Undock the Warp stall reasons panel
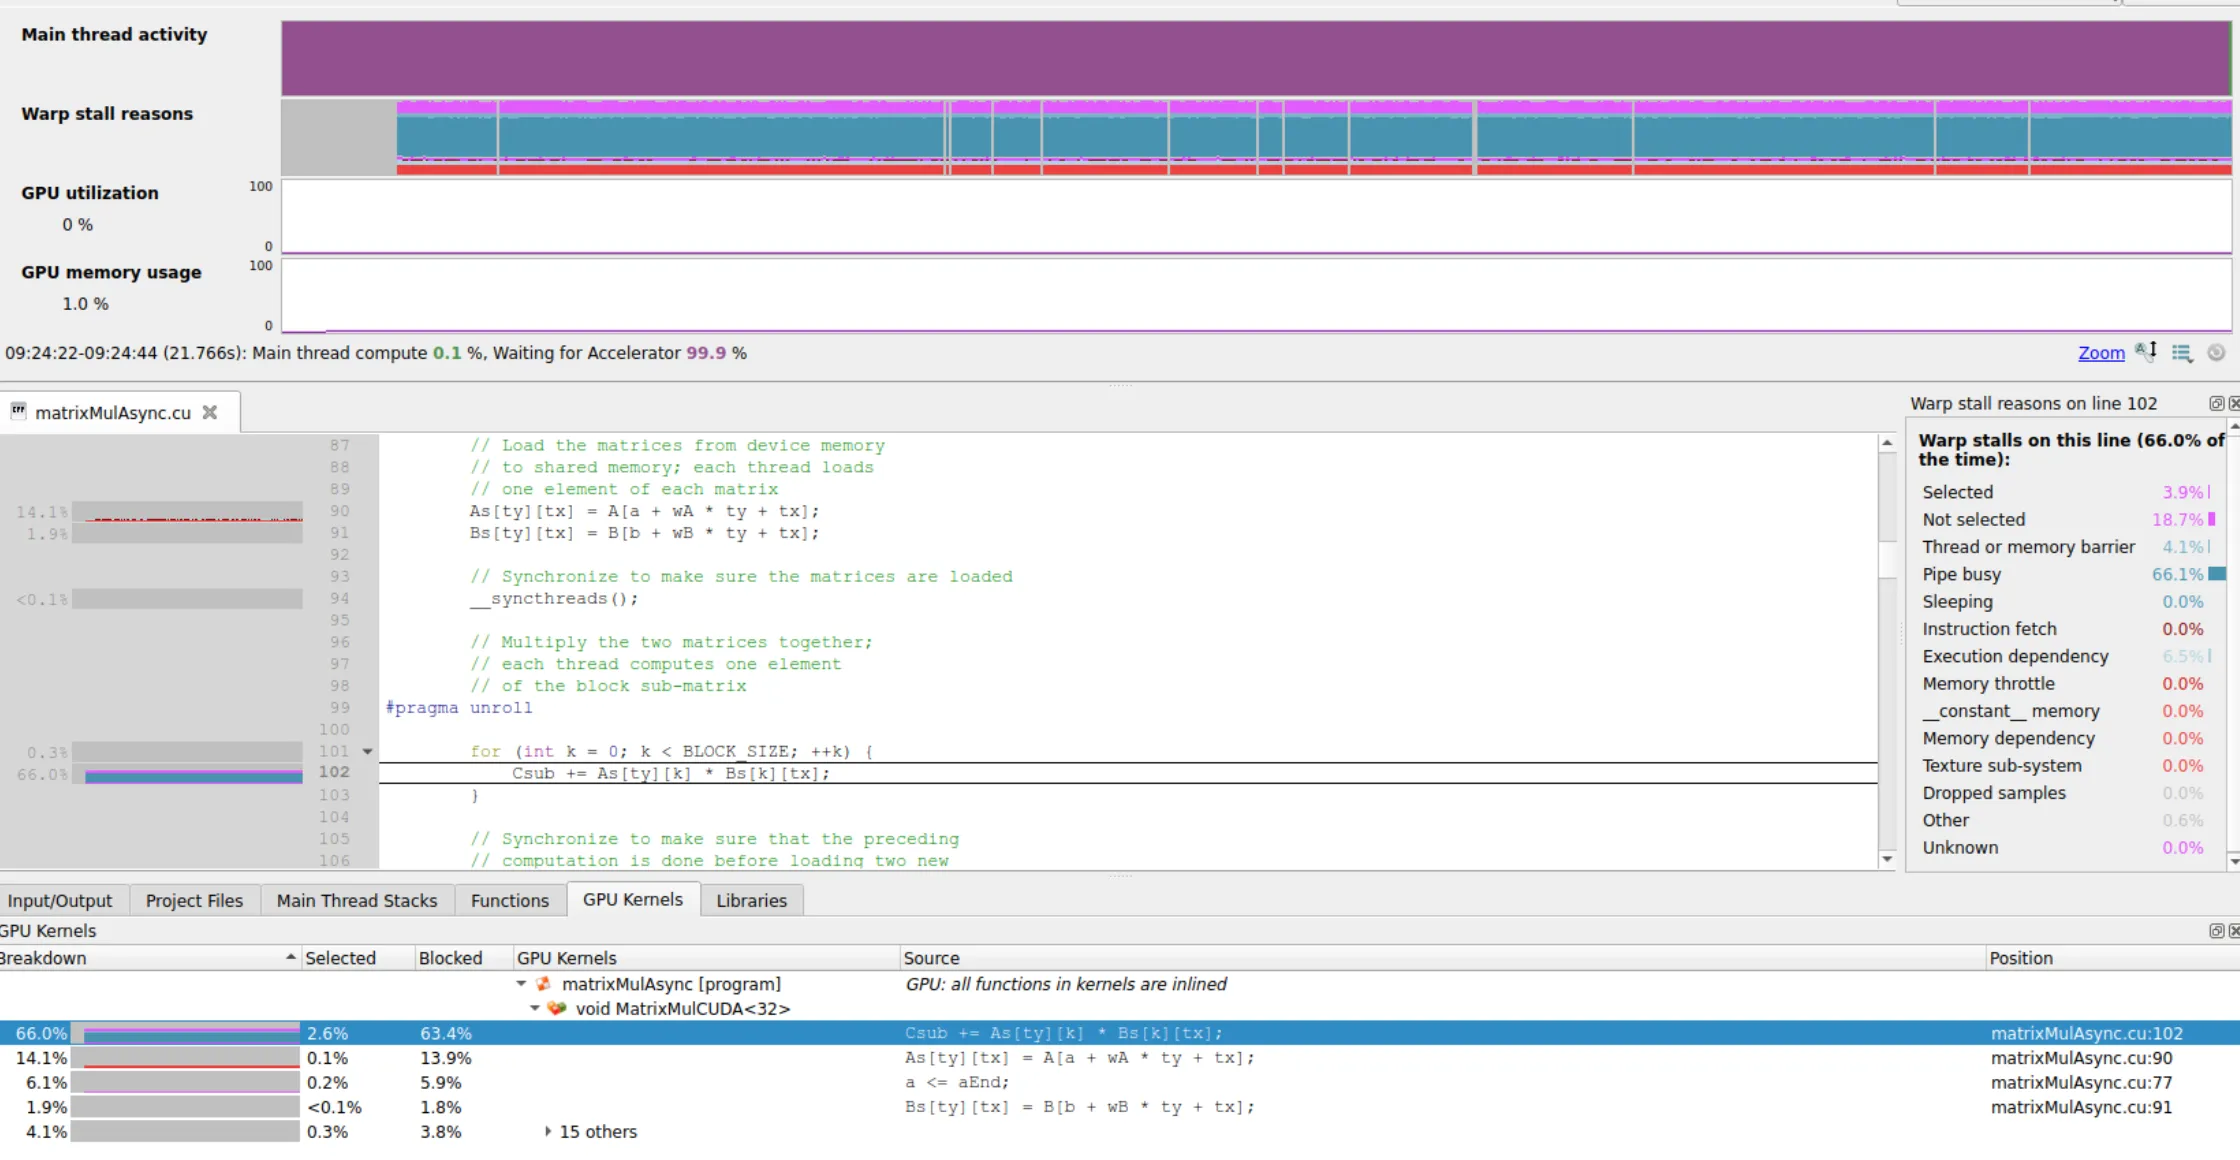This screenshot has width=2240, height=1160. [2216, 403]
